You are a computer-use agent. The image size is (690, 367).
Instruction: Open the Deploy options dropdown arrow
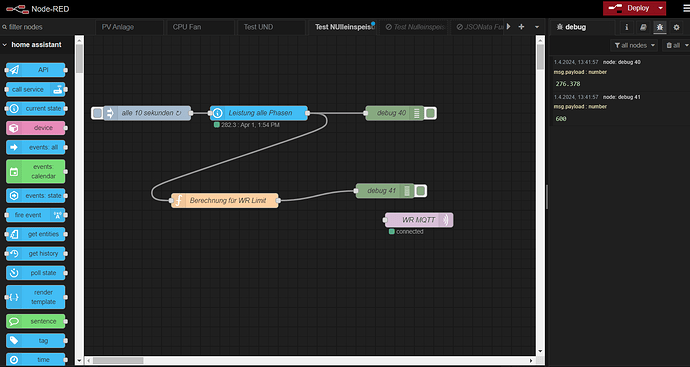[660, 8]
